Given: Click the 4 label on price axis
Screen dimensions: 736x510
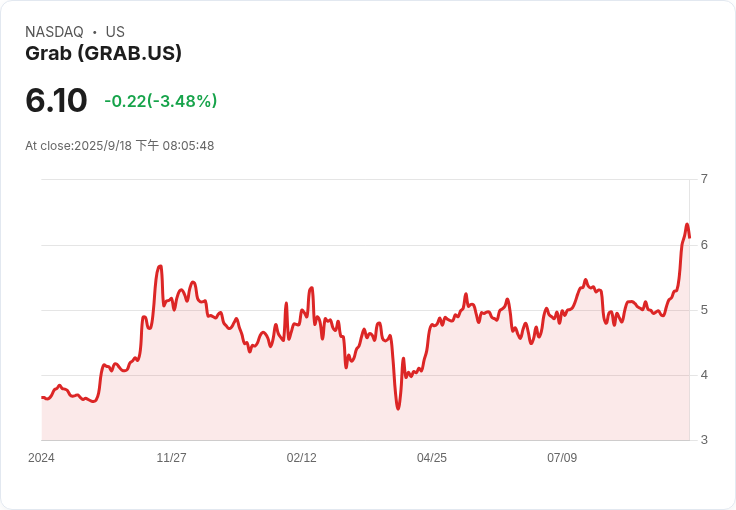Looking at the screenshot, I should tap(704, 375).
